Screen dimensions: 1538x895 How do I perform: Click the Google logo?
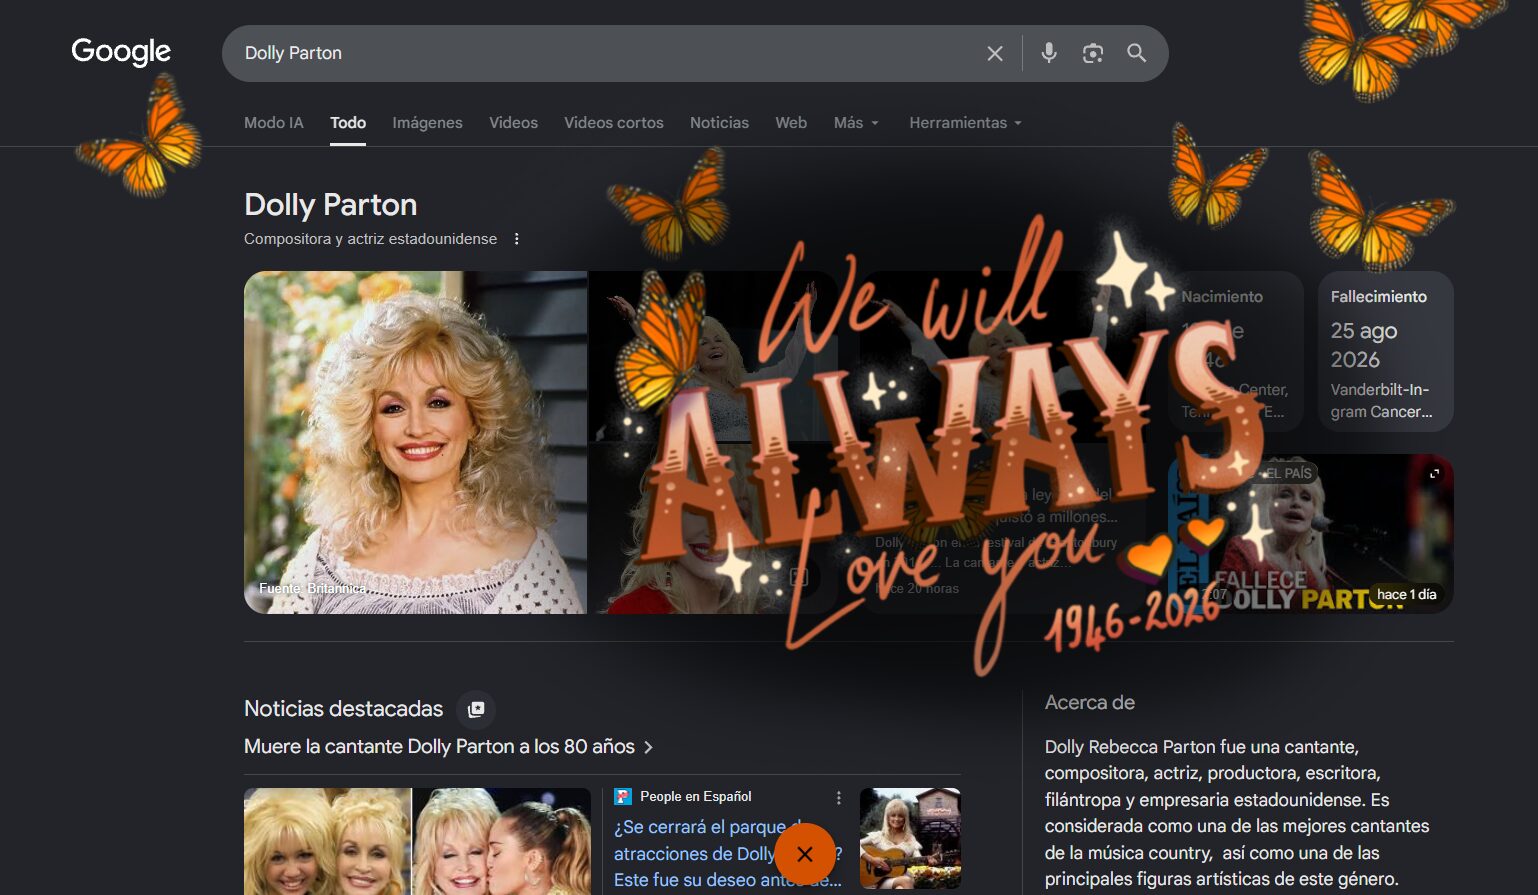pos(121,52)
